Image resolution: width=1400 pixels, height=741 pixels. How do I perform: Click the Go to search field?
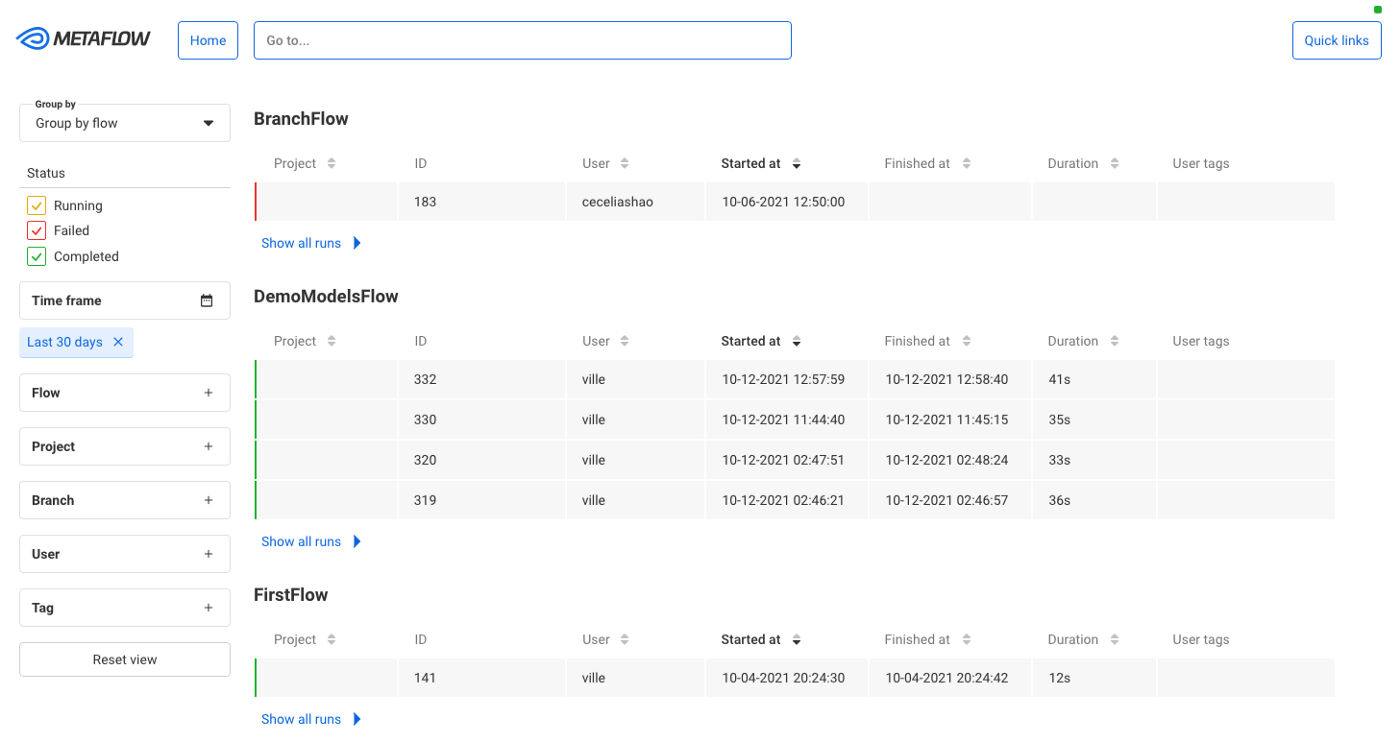click(x=523, y=40)
